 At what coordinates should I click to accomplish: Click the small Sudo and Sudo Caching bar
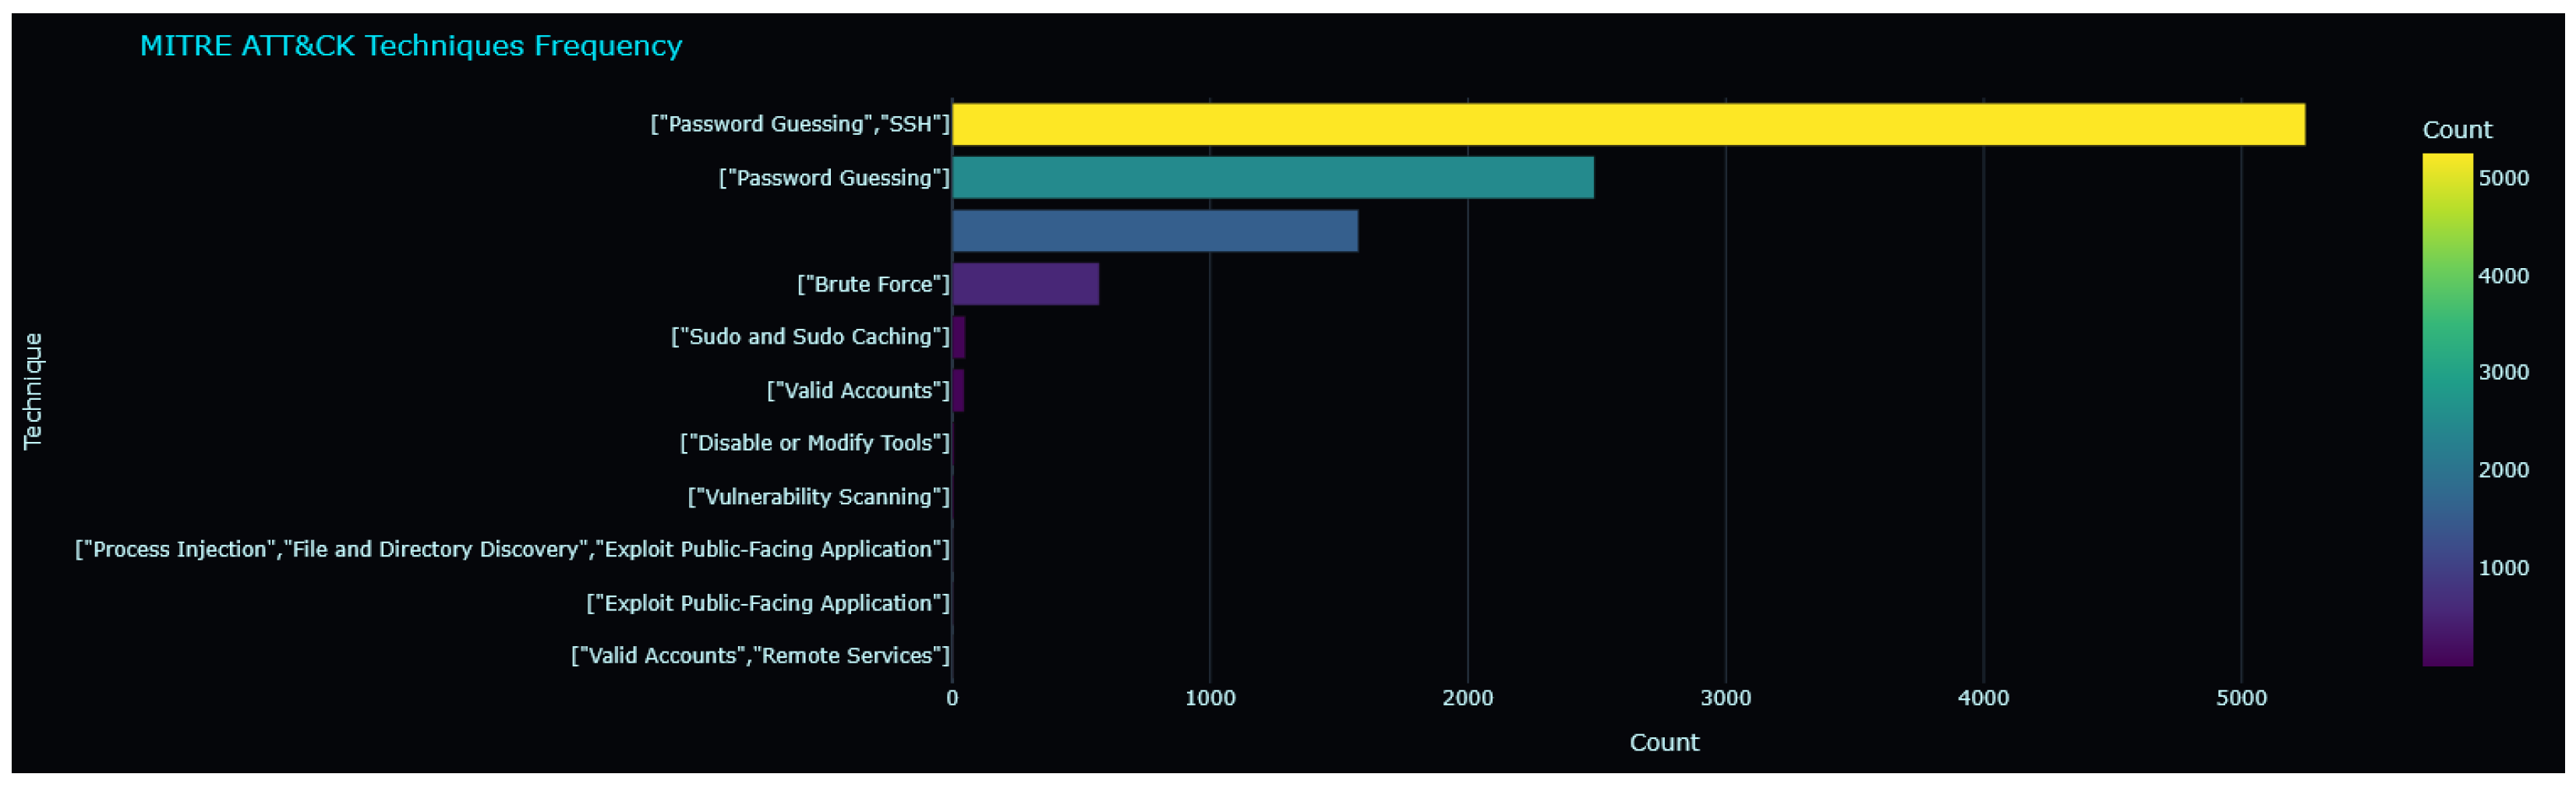[958, 337]
